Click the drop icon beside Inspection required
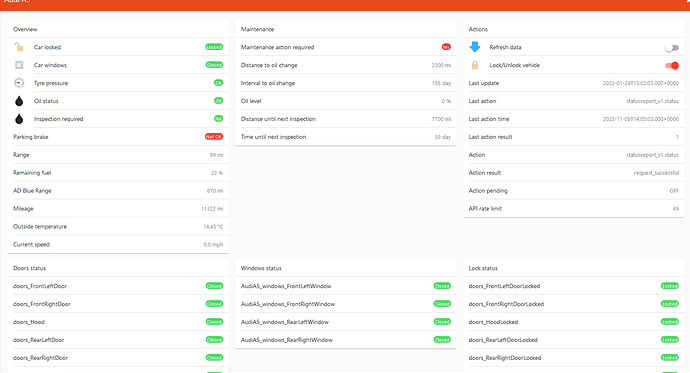The width and height of the screenshot is (690, 373). (x=19, y=119)
